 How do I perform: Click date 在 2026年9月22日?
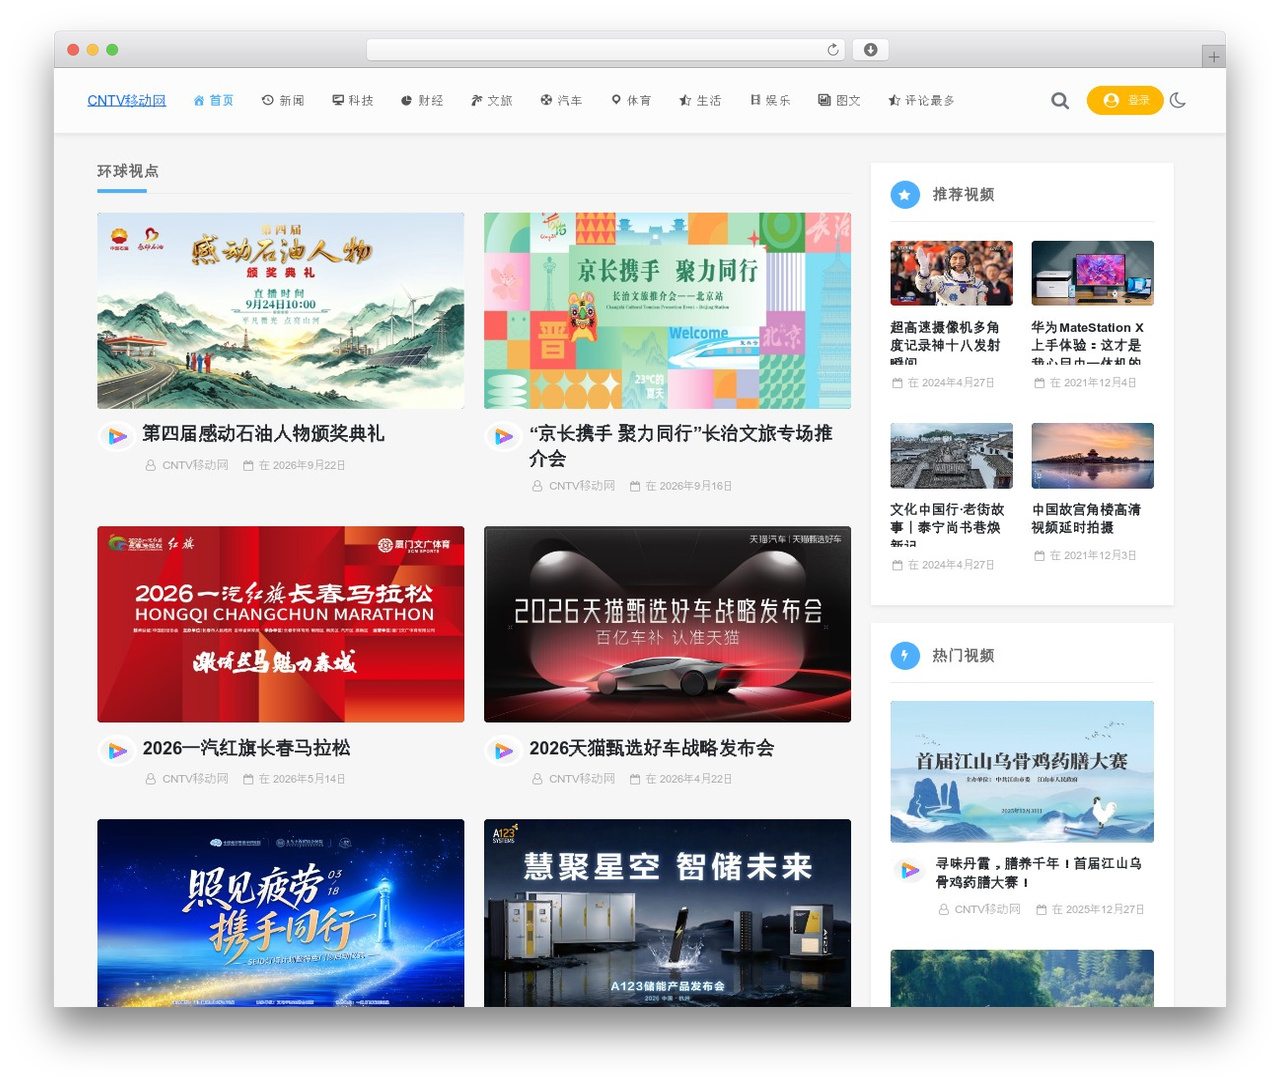coord(302,465)
